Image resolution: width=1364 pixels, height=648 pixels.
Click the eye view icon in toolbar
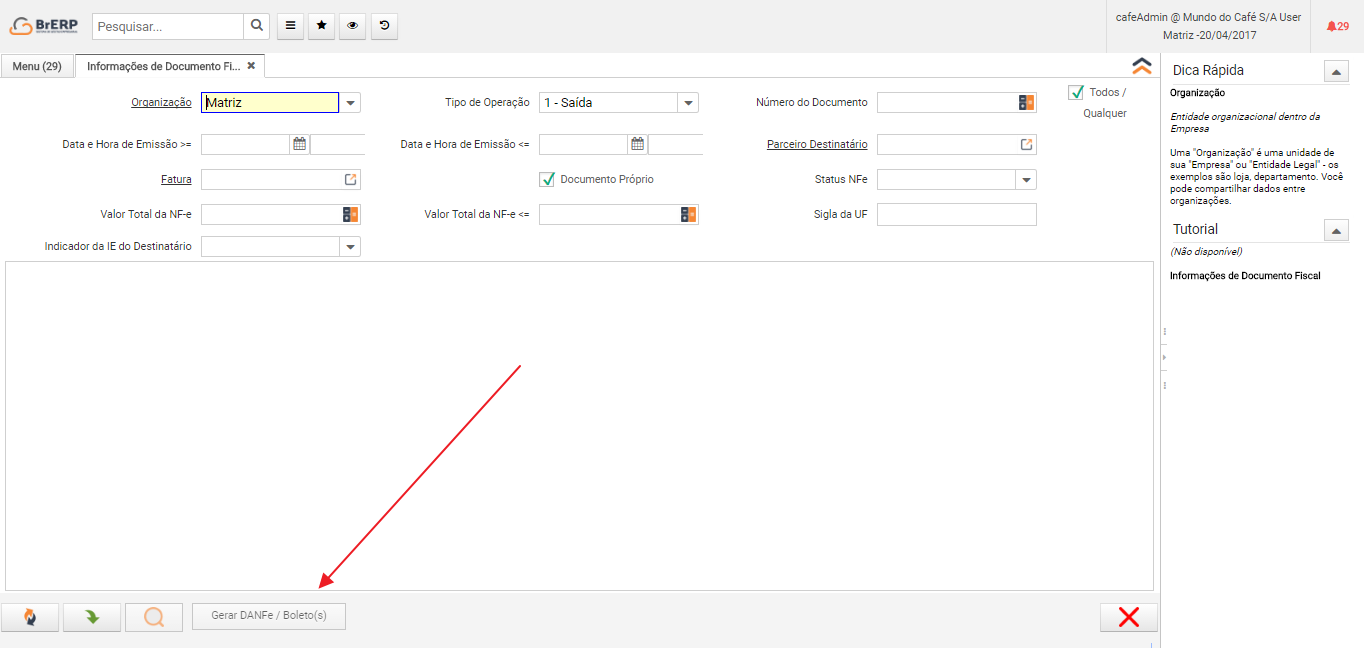(352, 26)
